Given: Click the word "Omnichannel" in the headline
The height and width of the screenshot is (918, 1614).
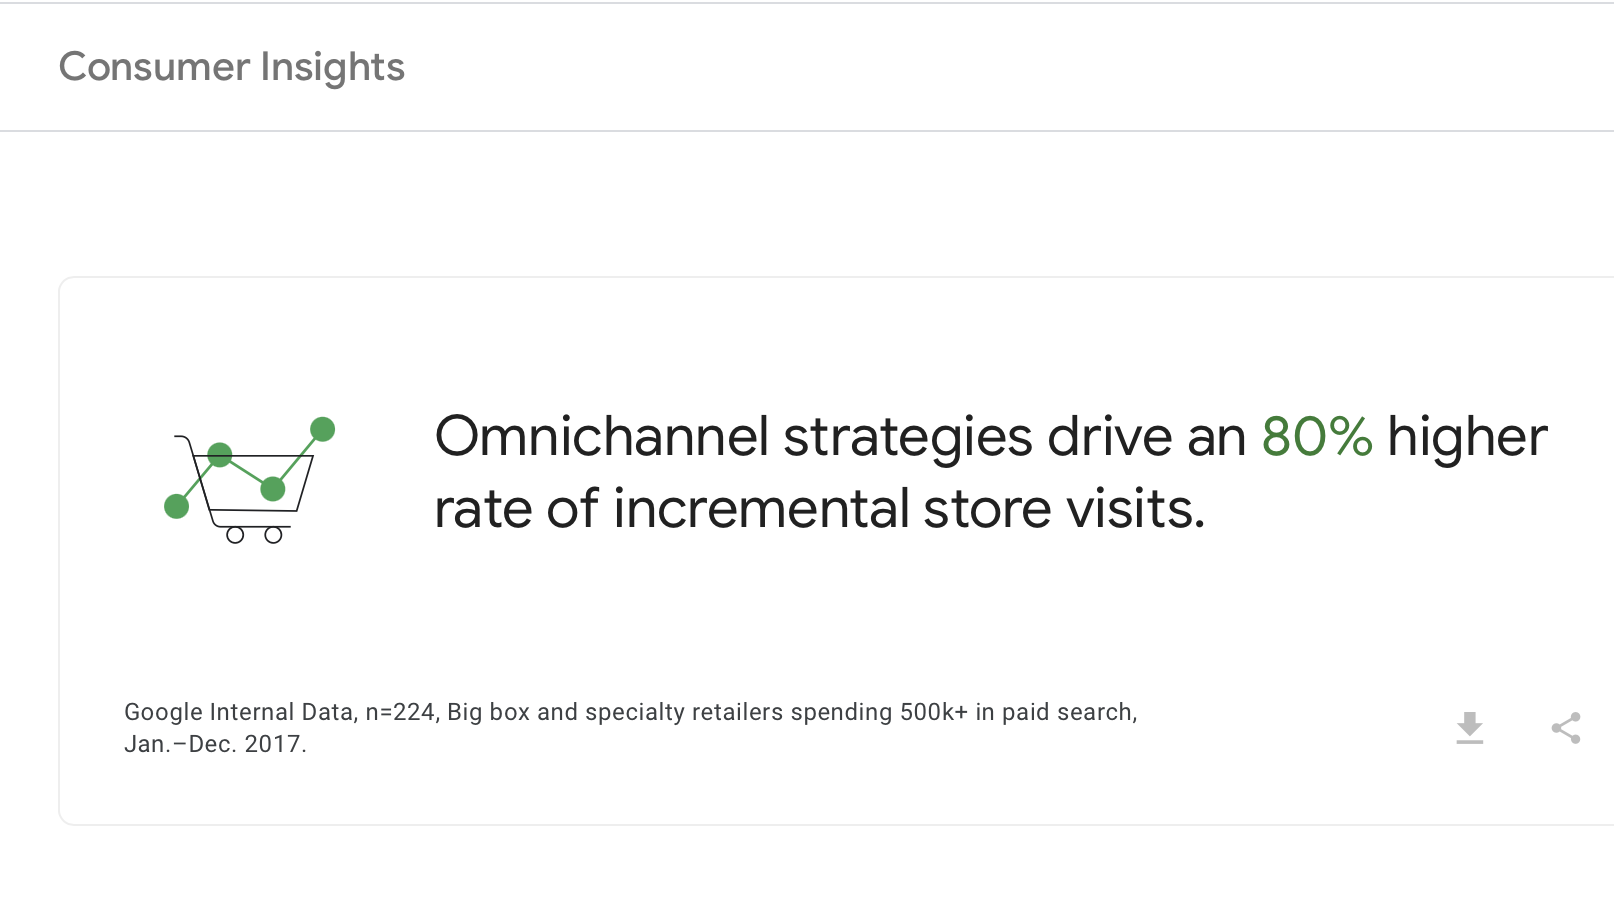Looking at the screenshot, I should [x=602, y=437].
